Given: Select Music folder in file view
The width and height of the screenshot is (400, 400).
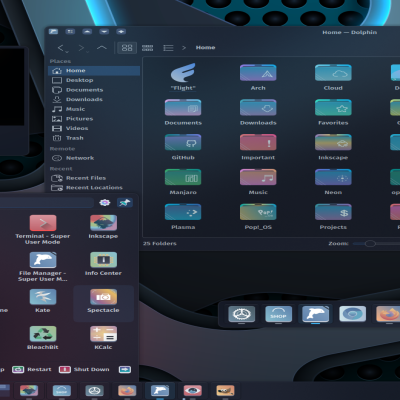Looking at the screenshot, I should point(258,182).
